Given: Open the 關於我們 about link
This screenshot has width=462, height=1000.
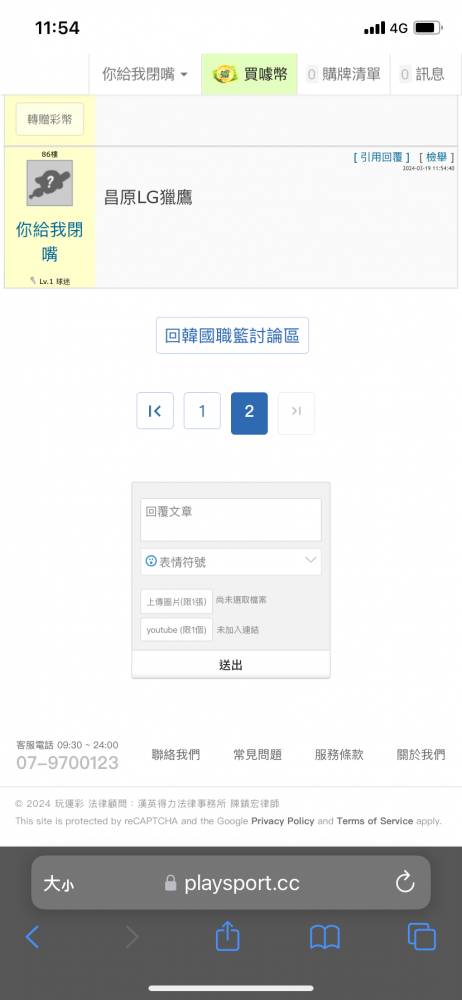Looking at the screenshot, I should click(x=421, y=755).
